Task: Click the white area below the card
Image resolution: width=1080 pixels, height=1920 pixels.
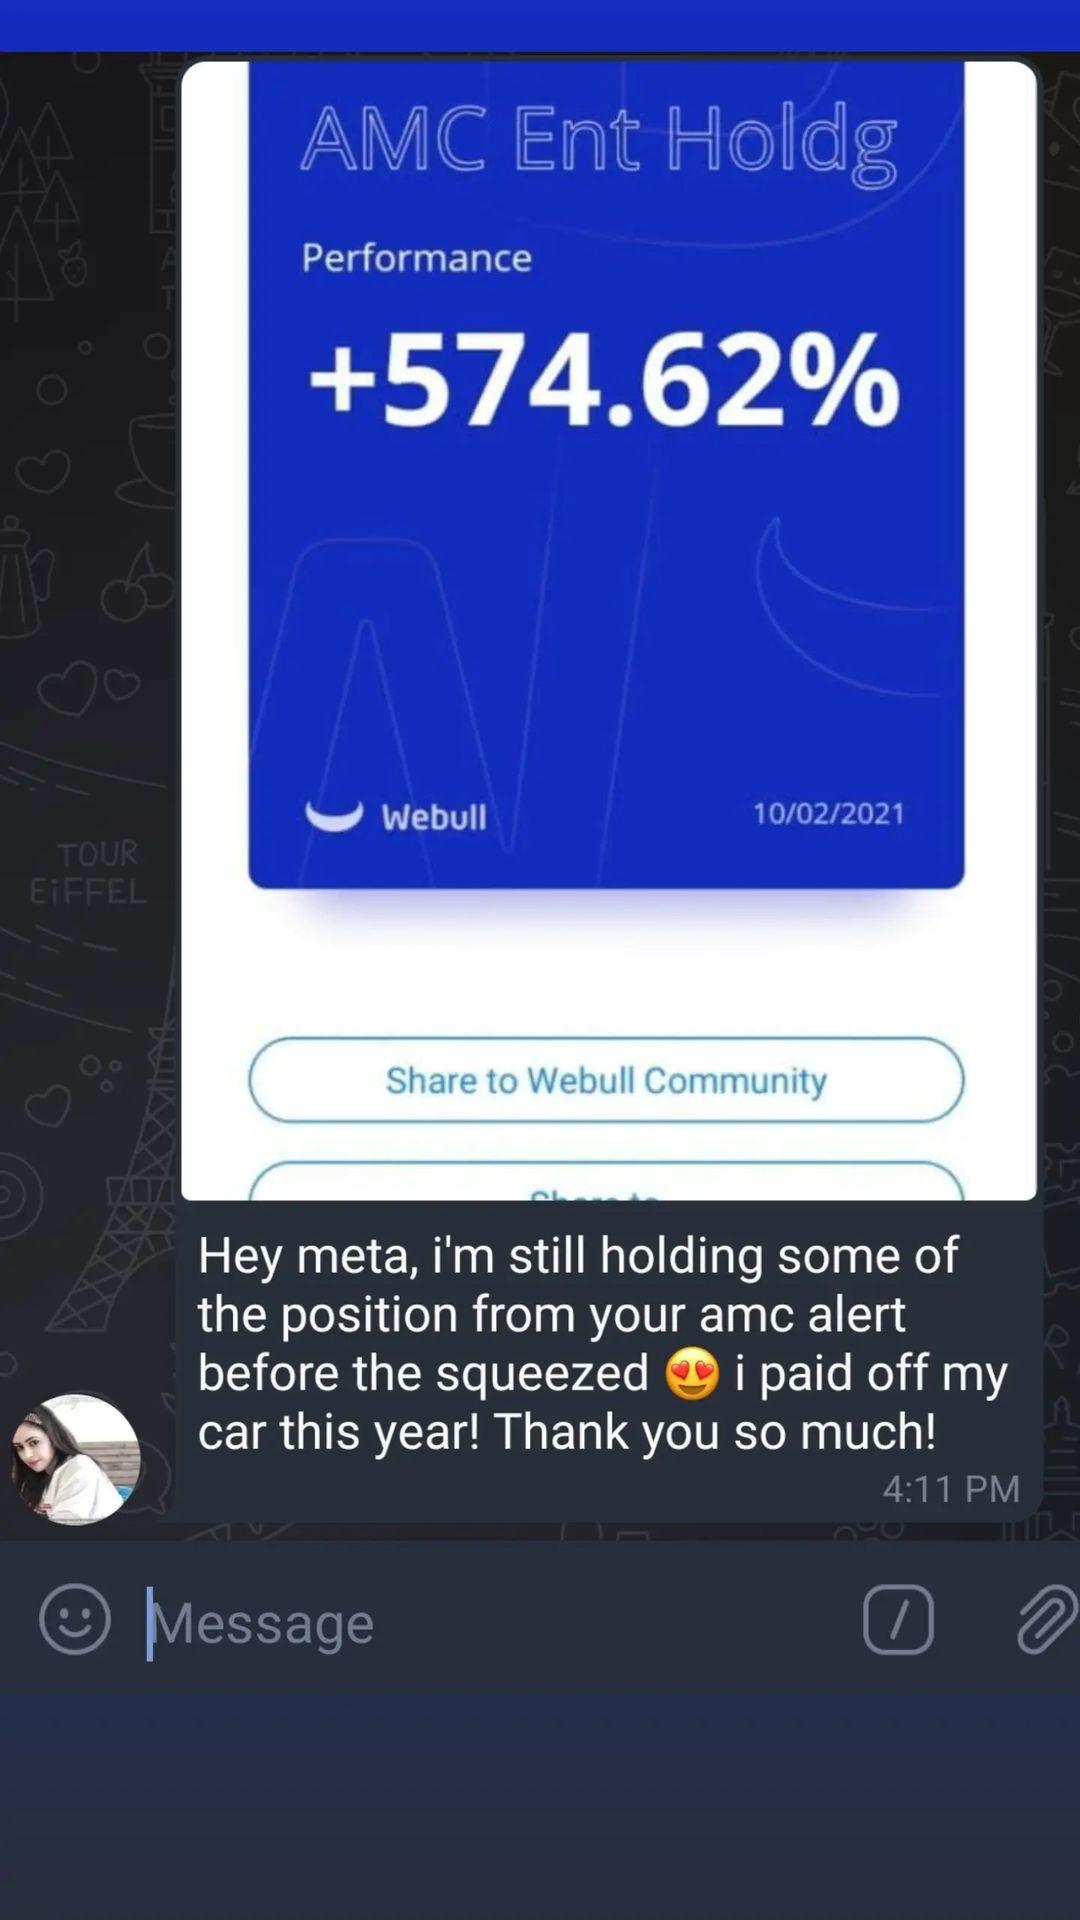Action: click(606, 965)
